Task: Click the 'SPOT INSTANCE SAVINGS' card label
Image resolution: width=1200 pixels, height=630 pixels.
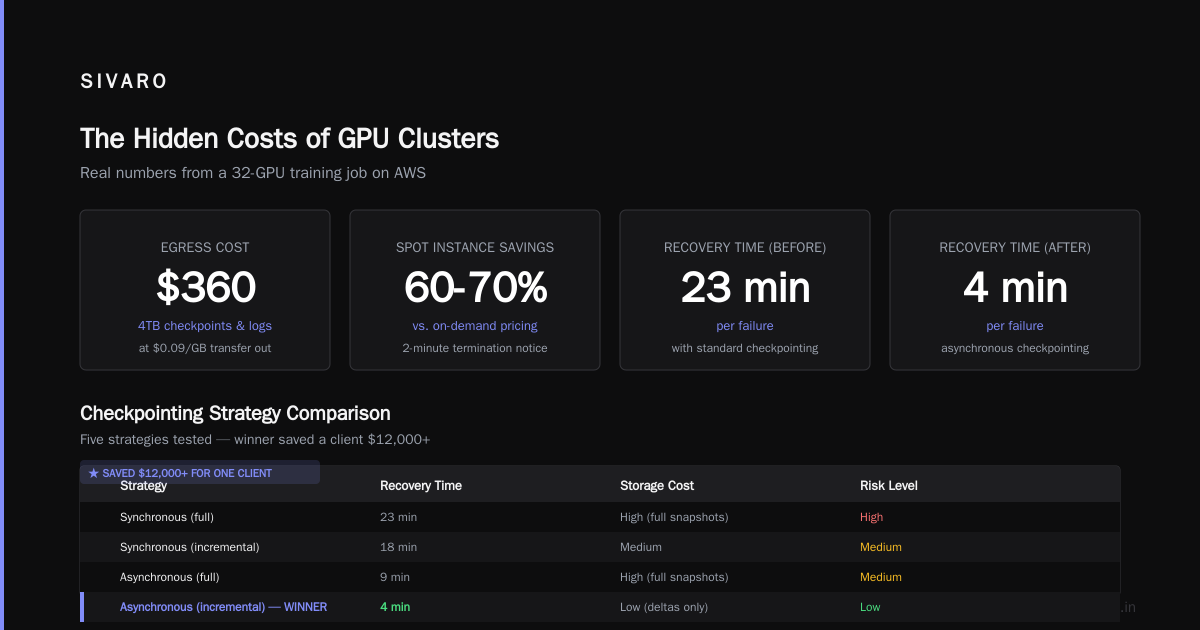Action: pos(475,247)
